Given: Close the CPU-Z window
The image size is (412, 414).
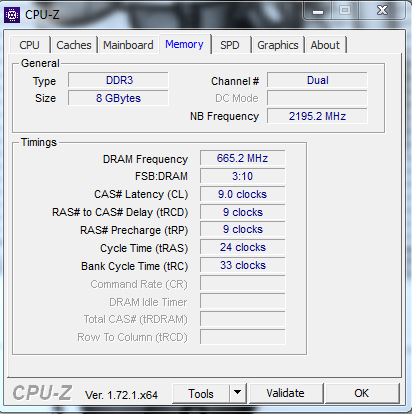Looking at the screenshot, I should click(x=382, y=11).
